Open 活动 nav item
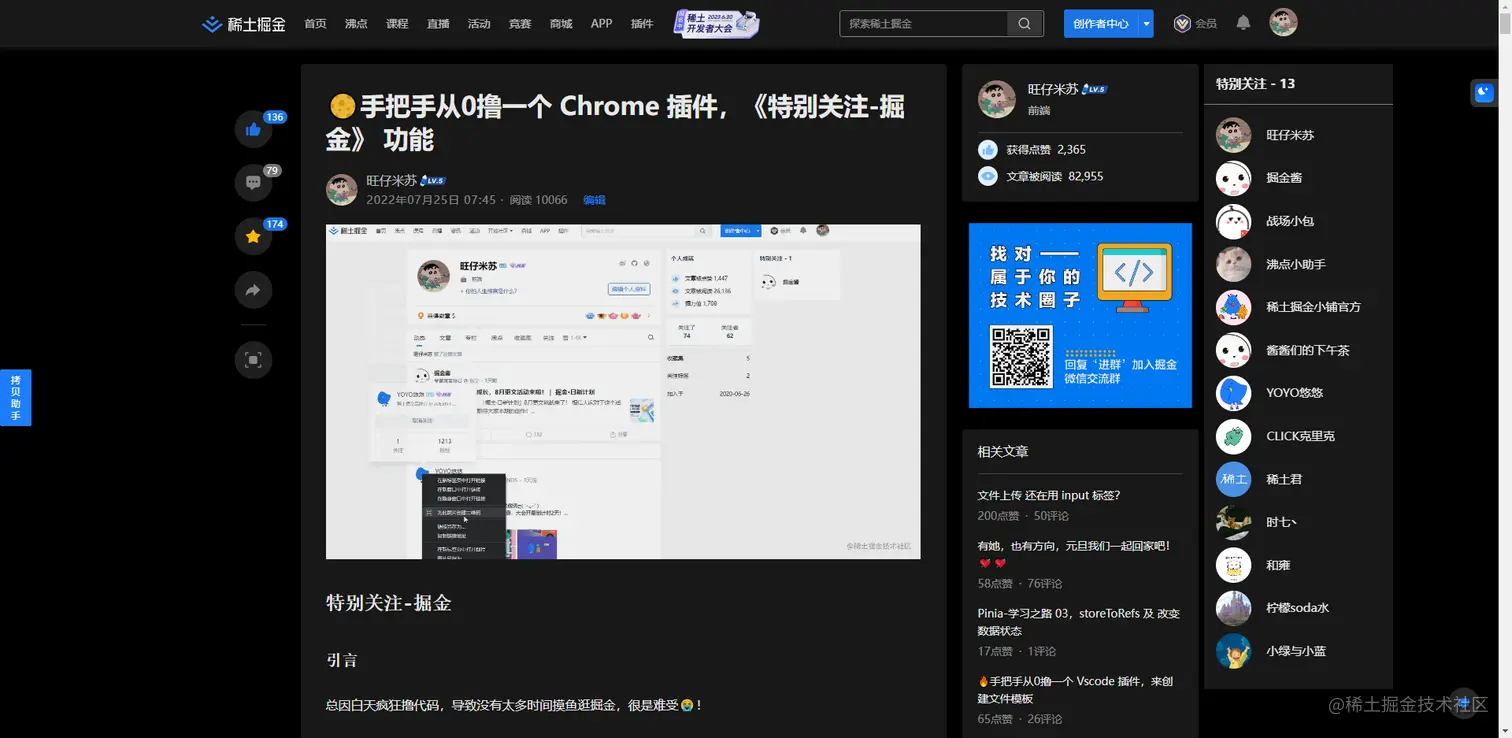 click(479, 24)
